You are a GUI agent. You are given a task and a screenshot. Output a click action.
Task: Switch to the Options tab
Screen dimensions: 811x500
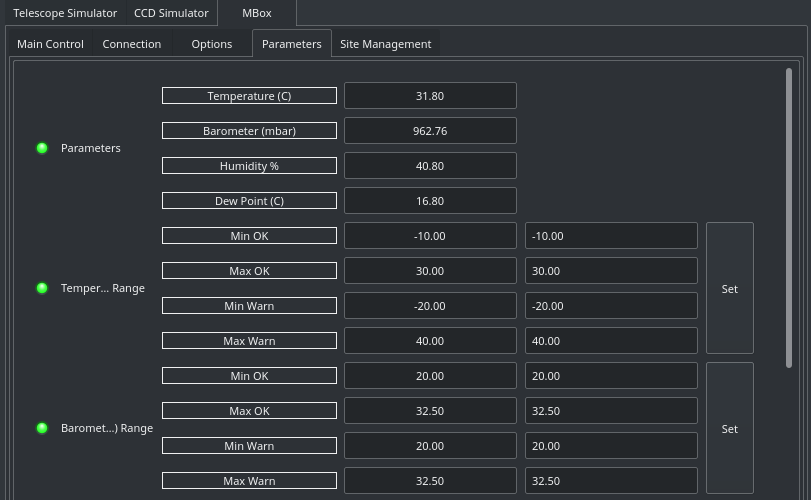coord(212,44)
